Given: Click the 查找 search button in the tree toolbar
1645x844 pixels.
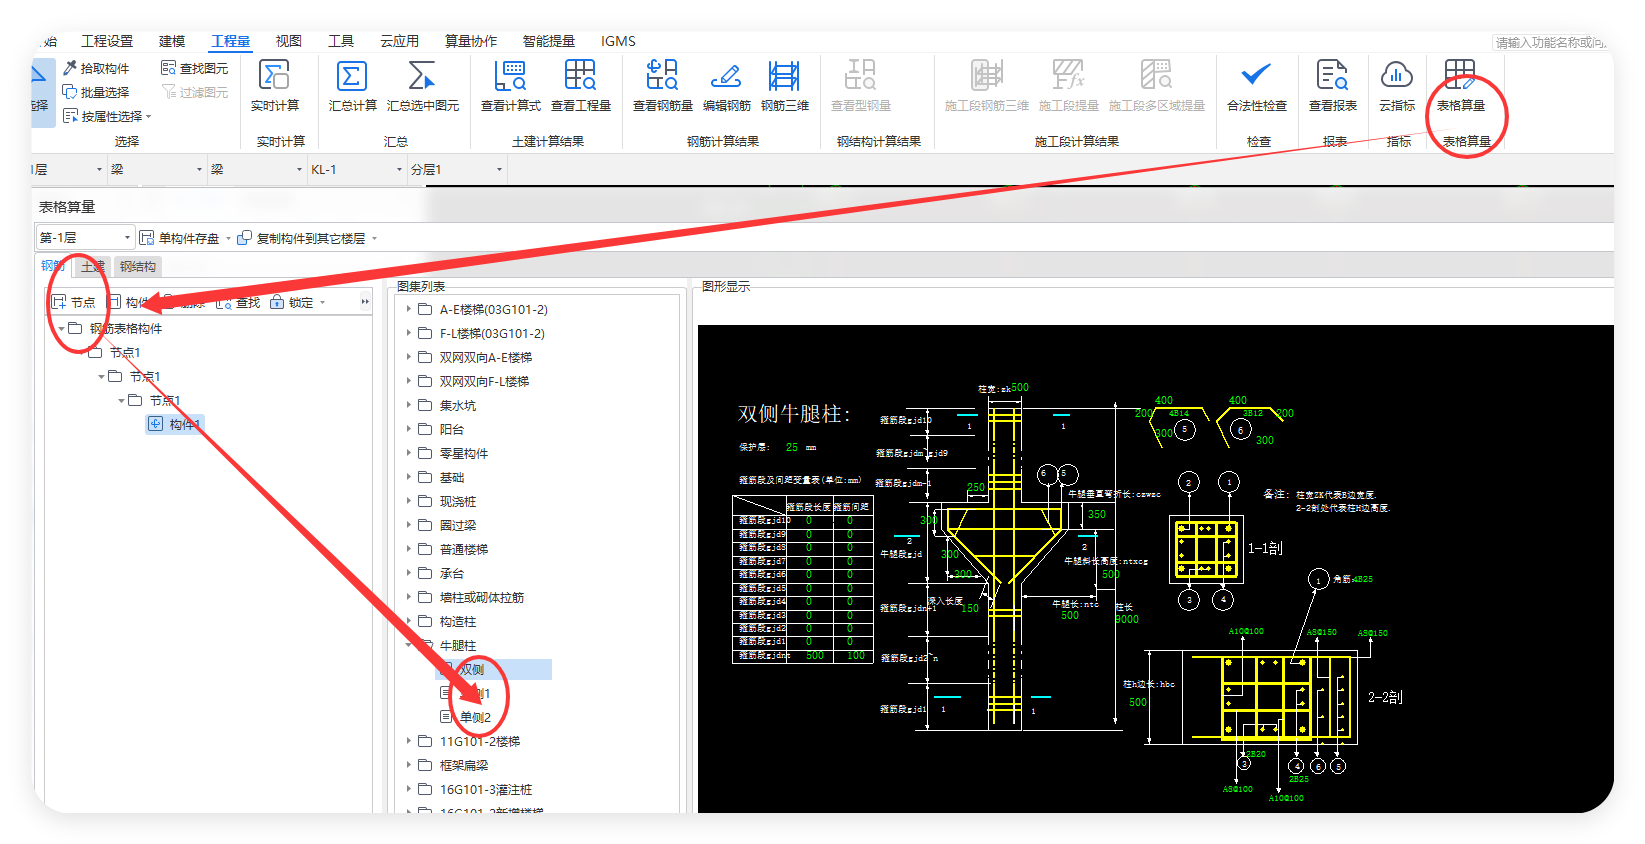Looking at the screenshot, I should coord(238,302).
